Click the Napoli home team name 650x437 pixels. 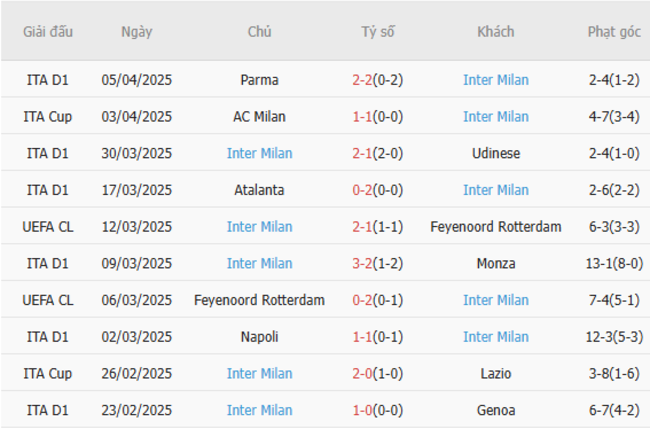[260, 337]
